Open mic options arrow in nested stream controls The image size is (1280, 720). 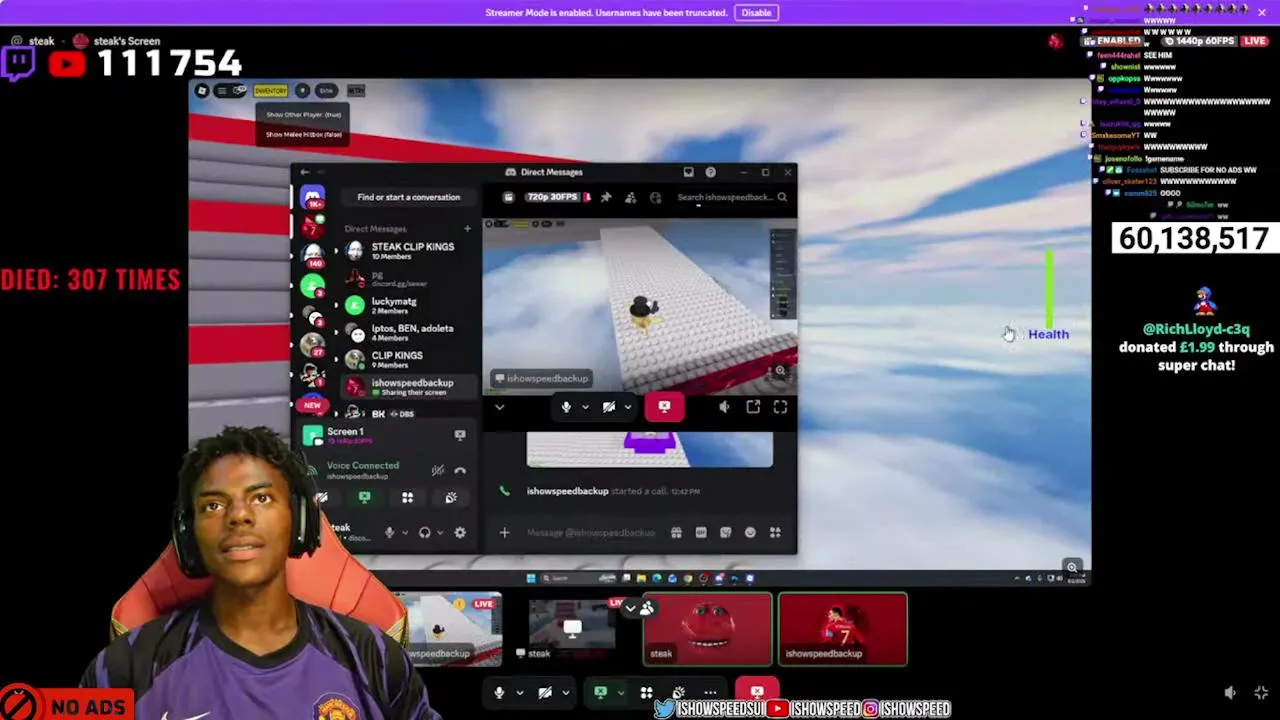(585, 407)
